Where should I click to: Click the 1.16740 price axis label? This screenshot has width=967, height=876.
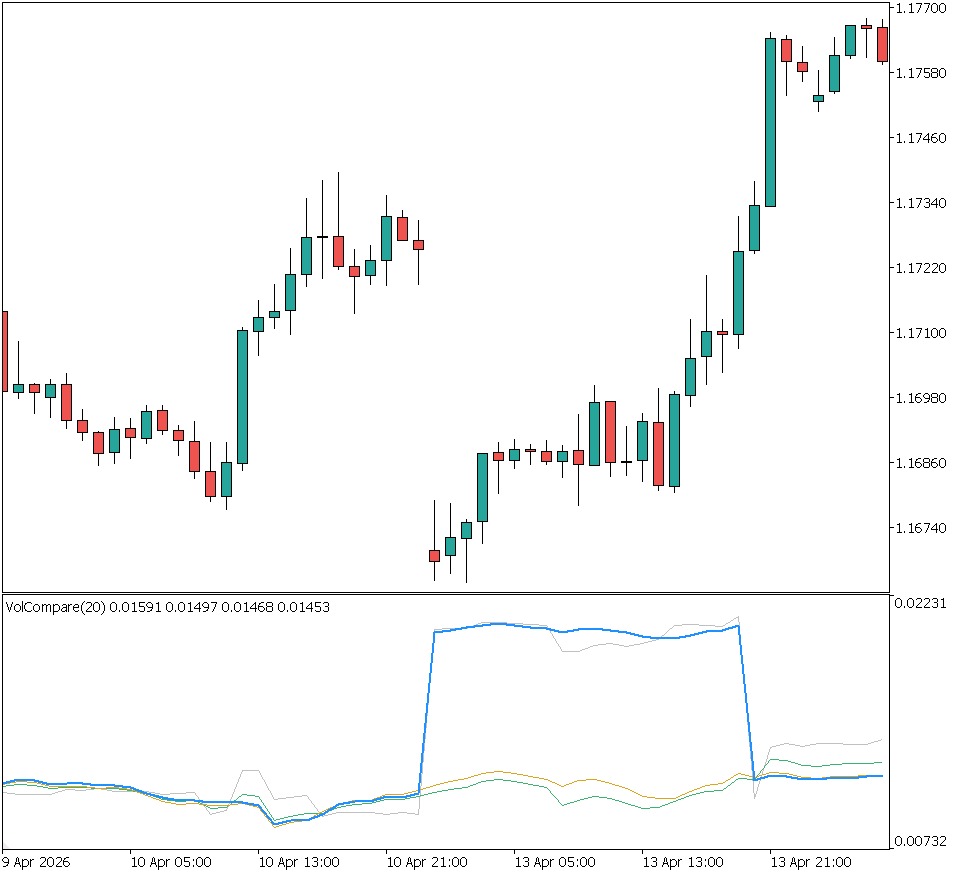pos(921,527)
